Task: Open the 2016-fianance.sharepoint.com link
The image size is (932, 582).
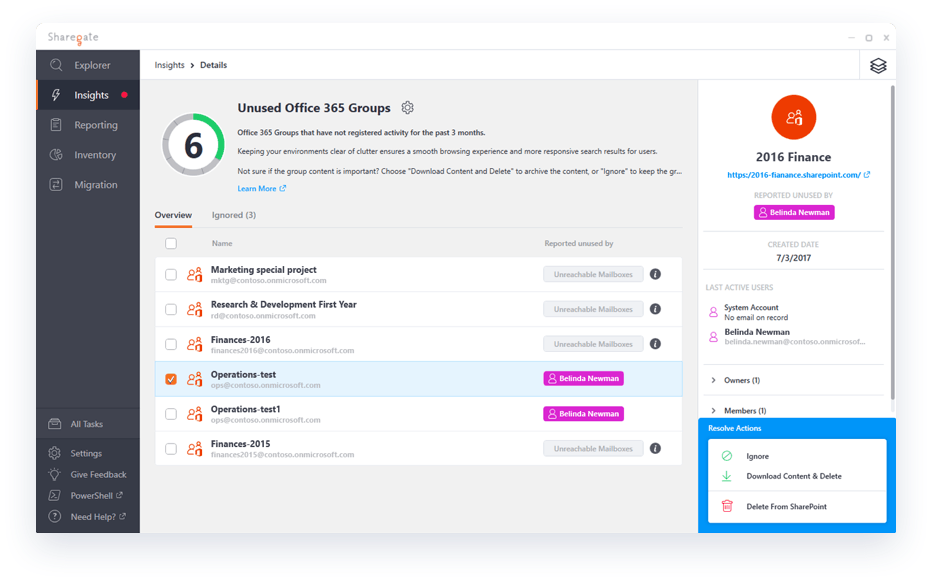Action: 798,175
